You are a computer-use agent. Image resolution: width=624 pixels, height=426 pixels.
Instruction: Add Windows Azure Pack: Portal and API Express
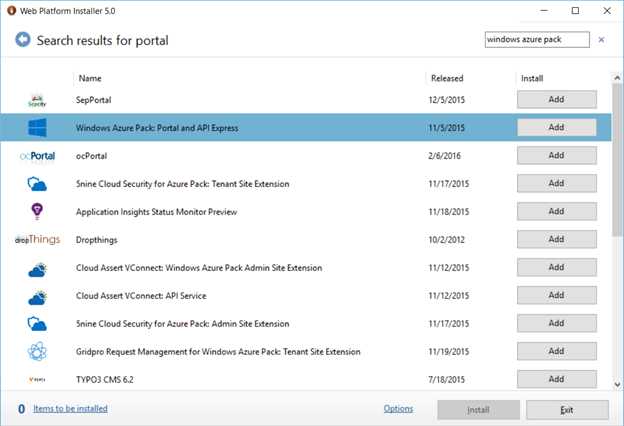pos(557,127)
